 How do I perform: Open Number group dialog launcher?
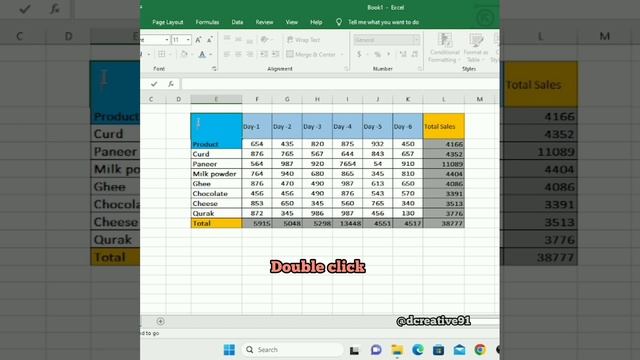point(420,69)
